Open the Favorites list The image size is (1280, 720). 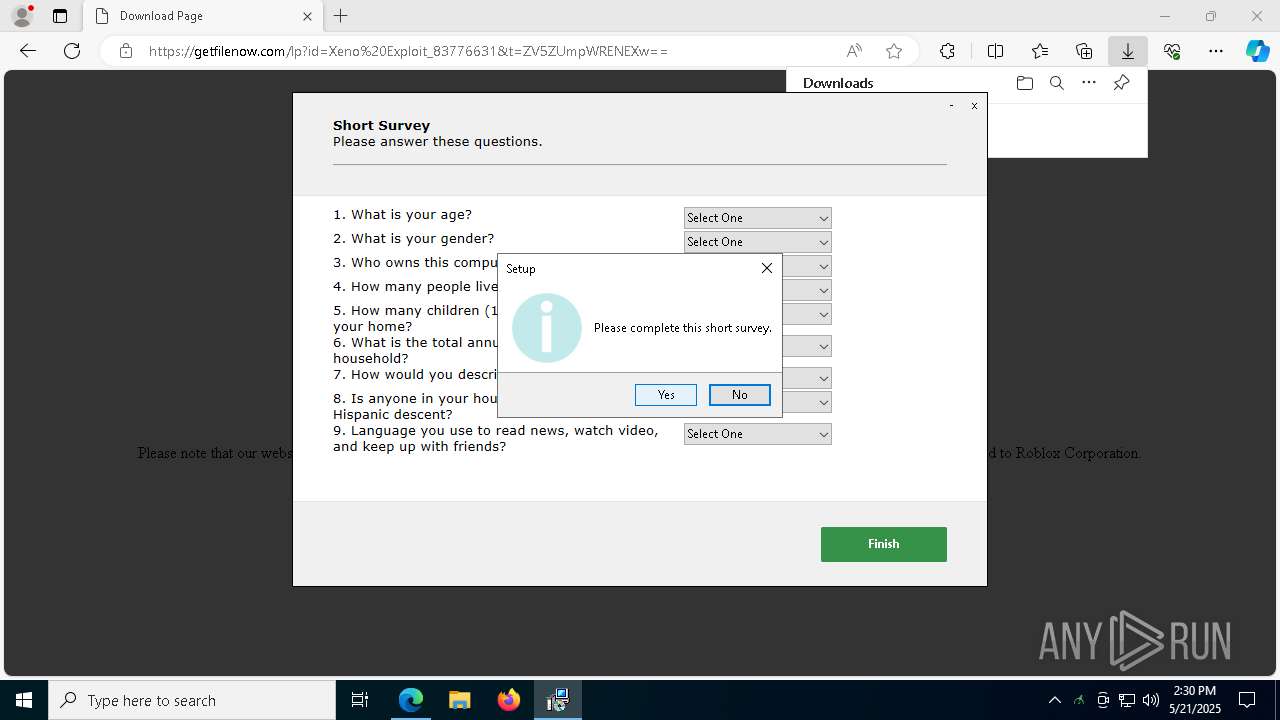(x=1040, y=51)
